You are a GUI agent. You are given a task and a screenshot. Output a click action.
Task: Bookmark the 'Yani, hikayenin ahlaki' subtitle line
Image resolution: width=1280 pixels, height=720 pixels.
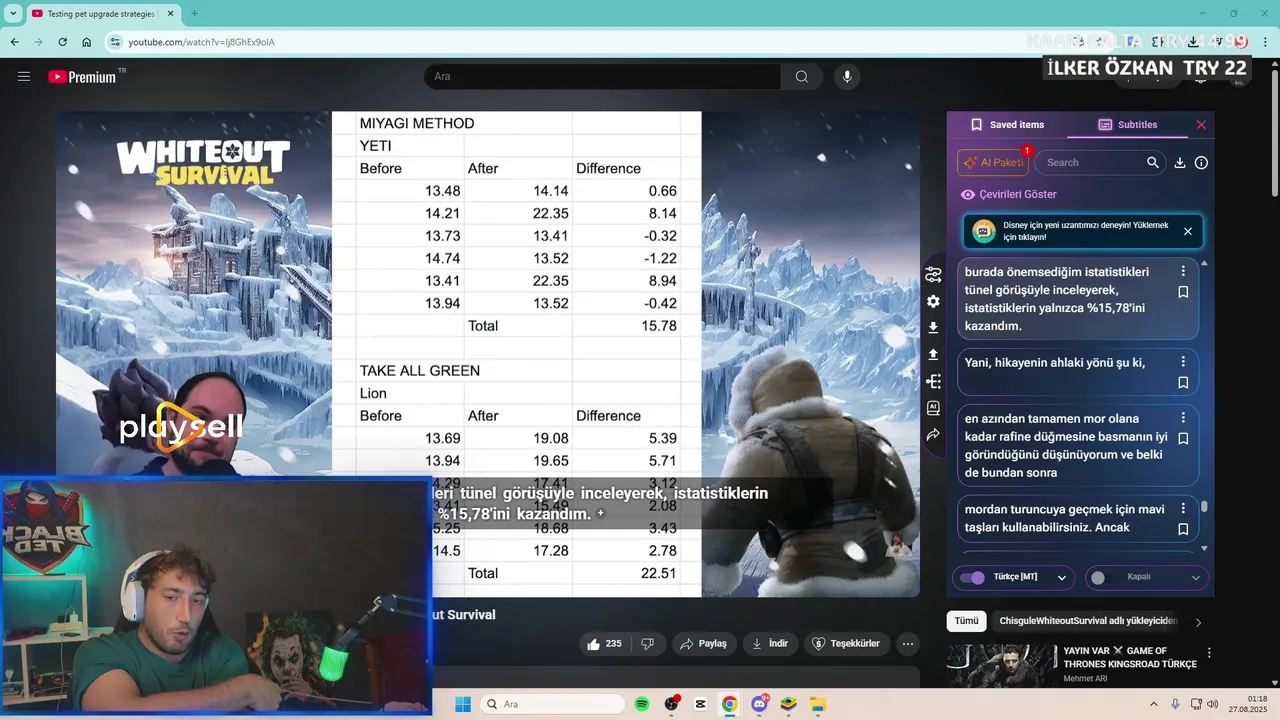pyautogui.click(x=1183, y=382)
